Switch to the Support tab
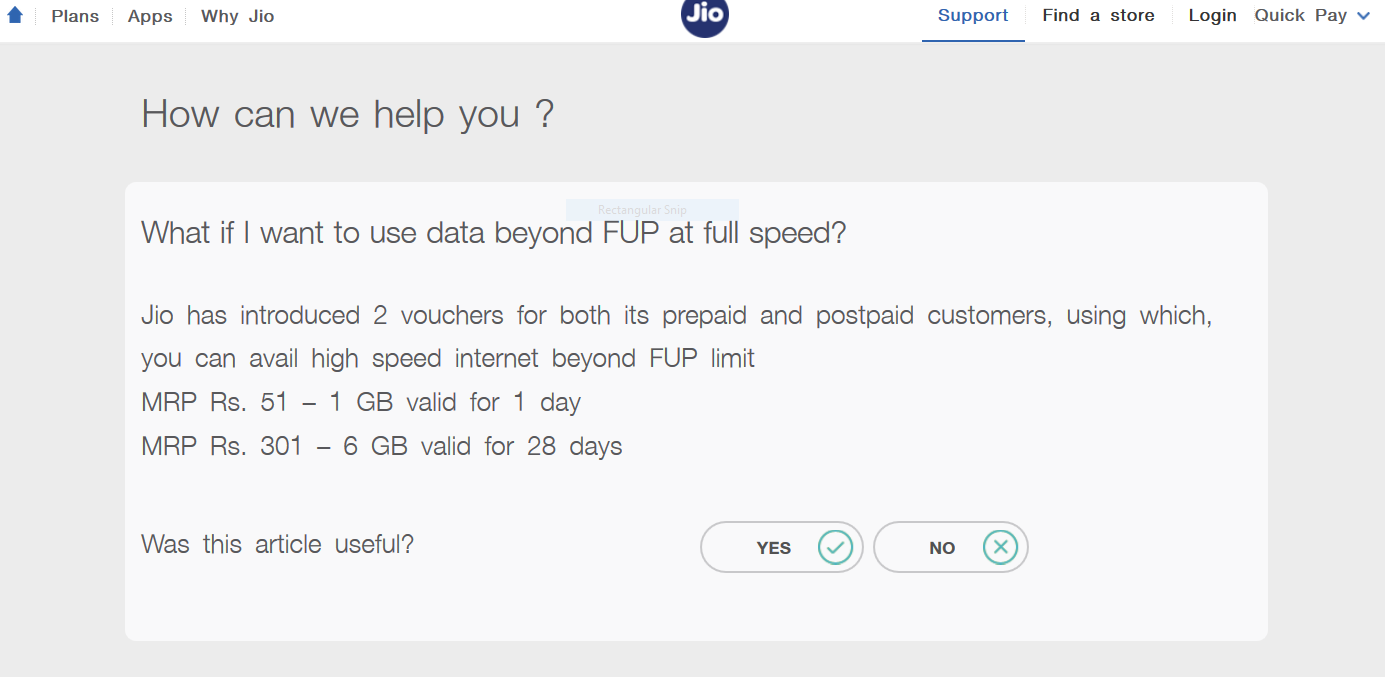Screen dimensions: 1385x677 click(973, 16)
